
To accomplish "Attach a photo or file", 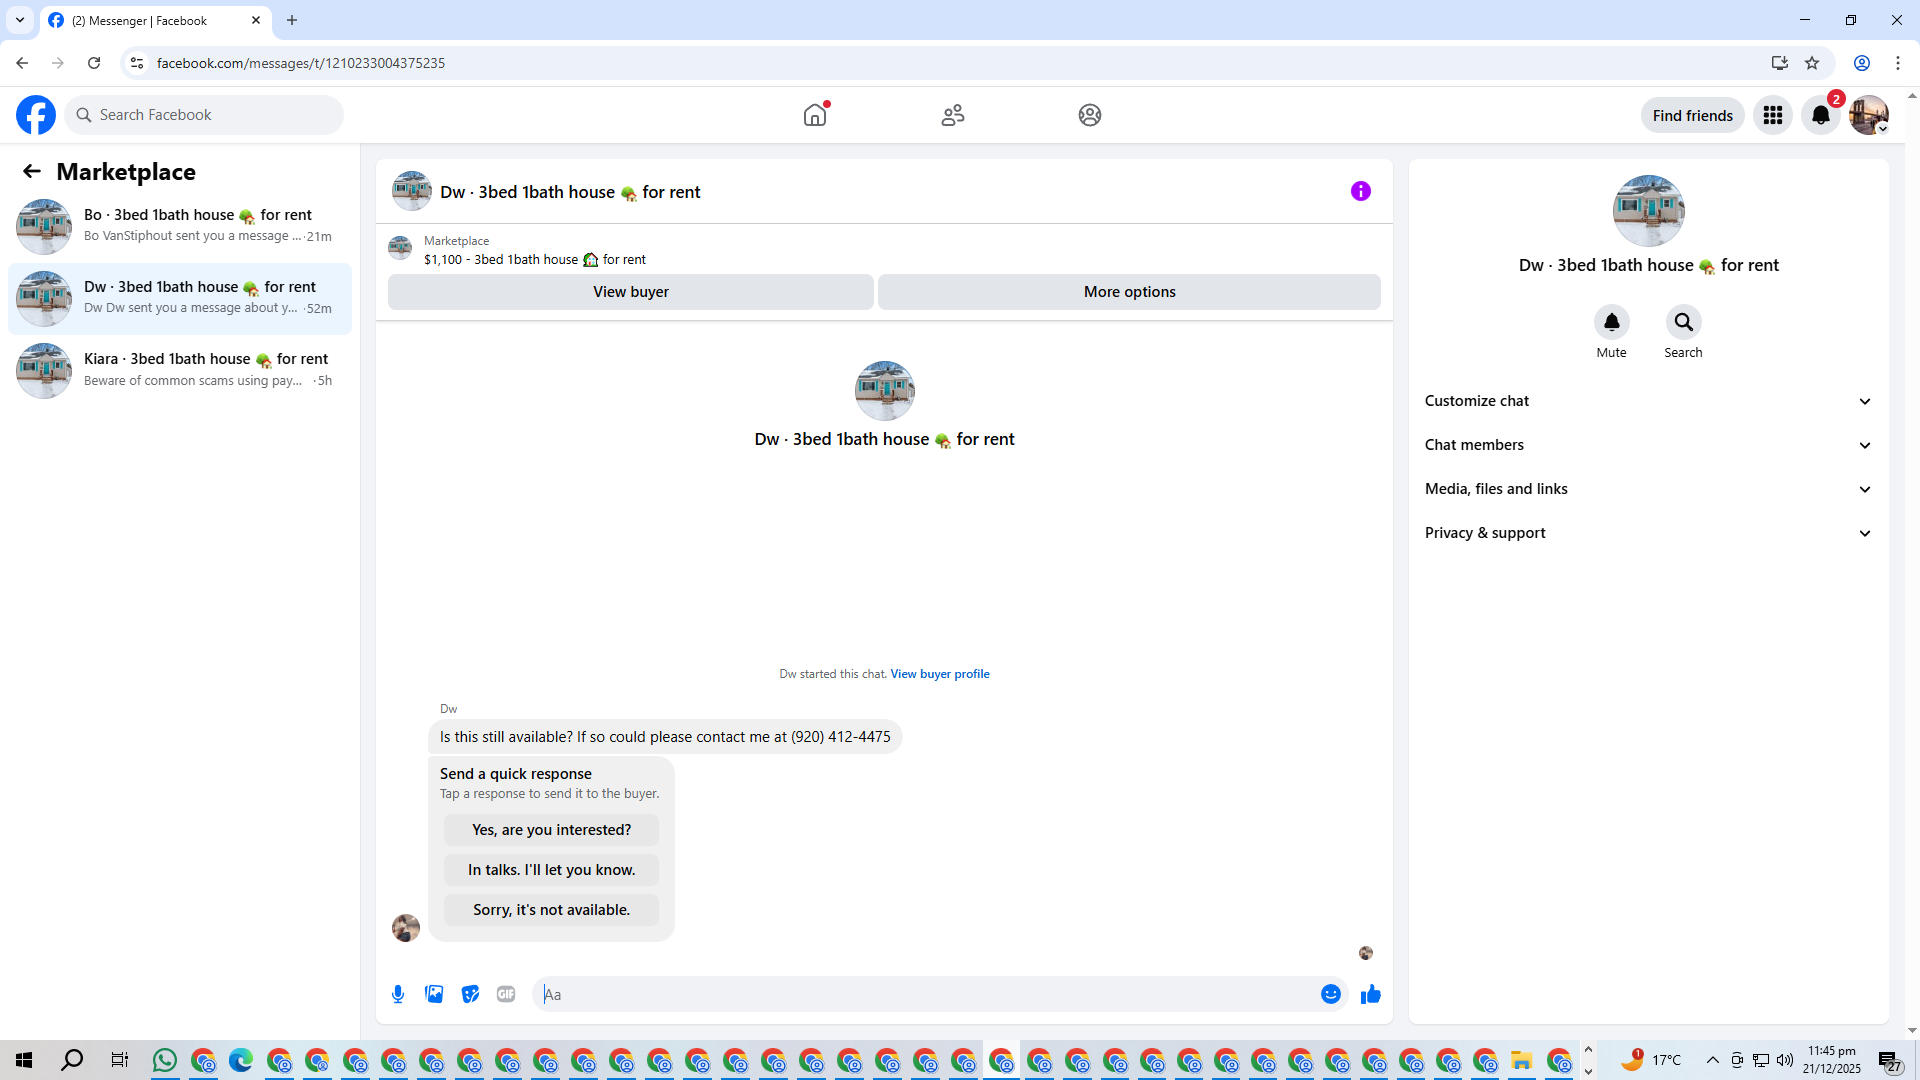I will click(434, 994).
